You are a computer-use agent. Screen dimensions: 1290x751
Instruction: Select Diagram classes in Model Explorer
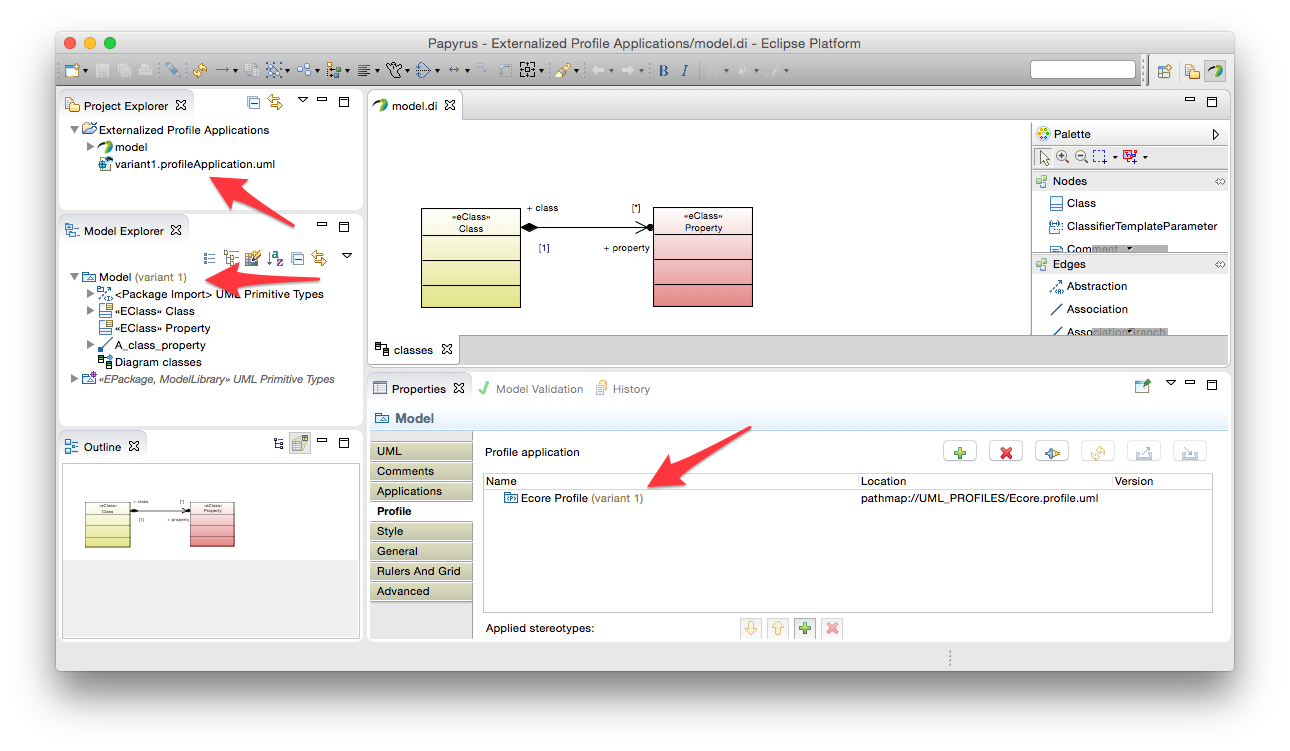point(158,362)
